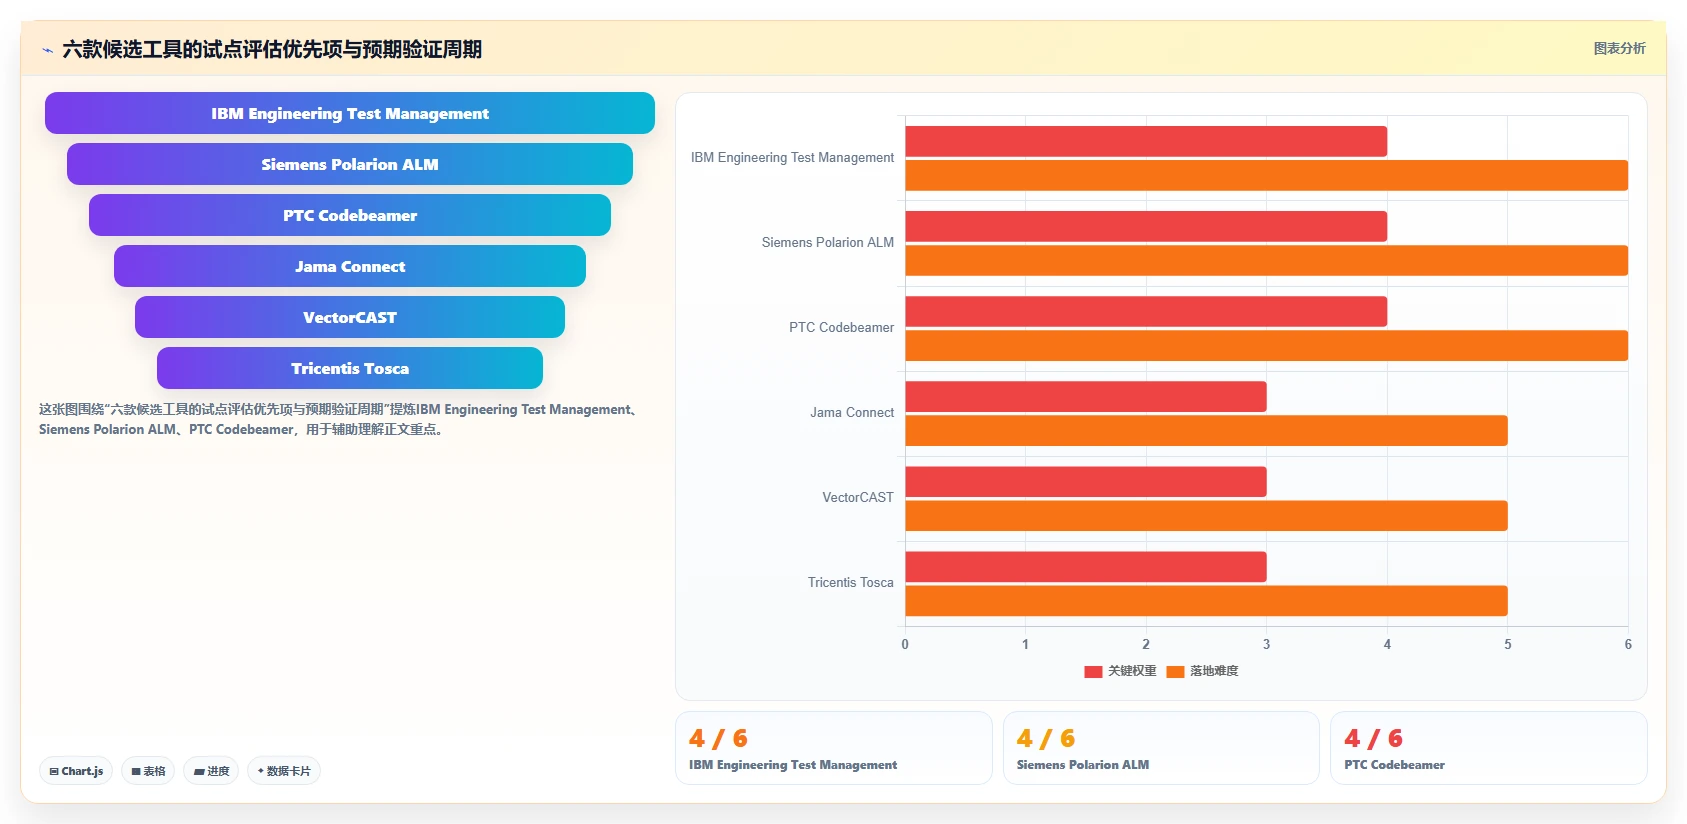Select the Jama Connect funnel bar
Screen dimensions: 1687x824
tap(350, 266)
